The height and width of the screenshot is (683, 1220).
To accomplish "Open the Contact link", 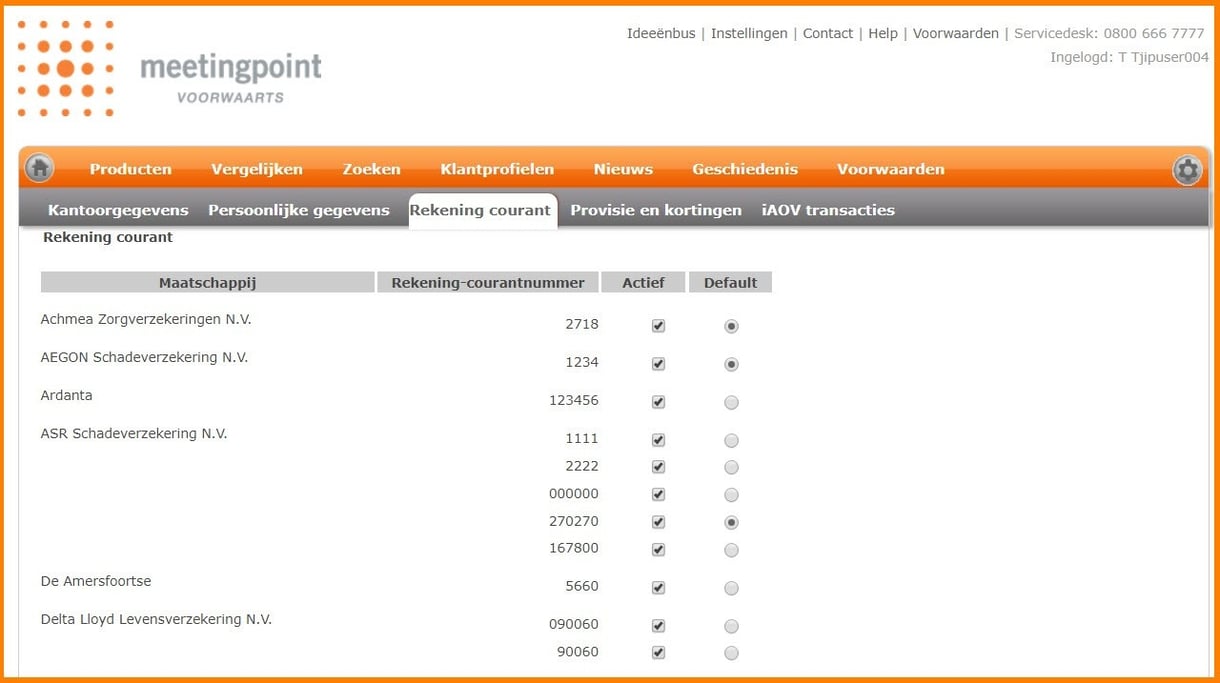I will 828,33.
